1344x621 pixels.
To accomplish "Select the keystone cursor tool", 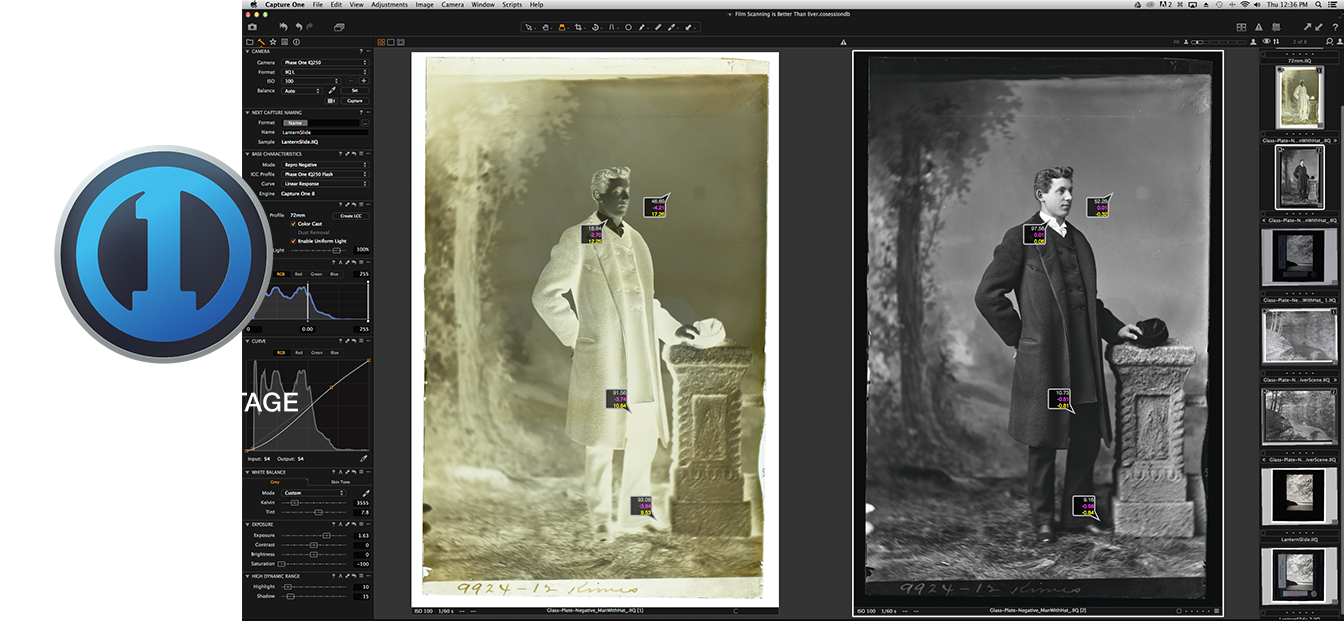I will tap(611, 27).
